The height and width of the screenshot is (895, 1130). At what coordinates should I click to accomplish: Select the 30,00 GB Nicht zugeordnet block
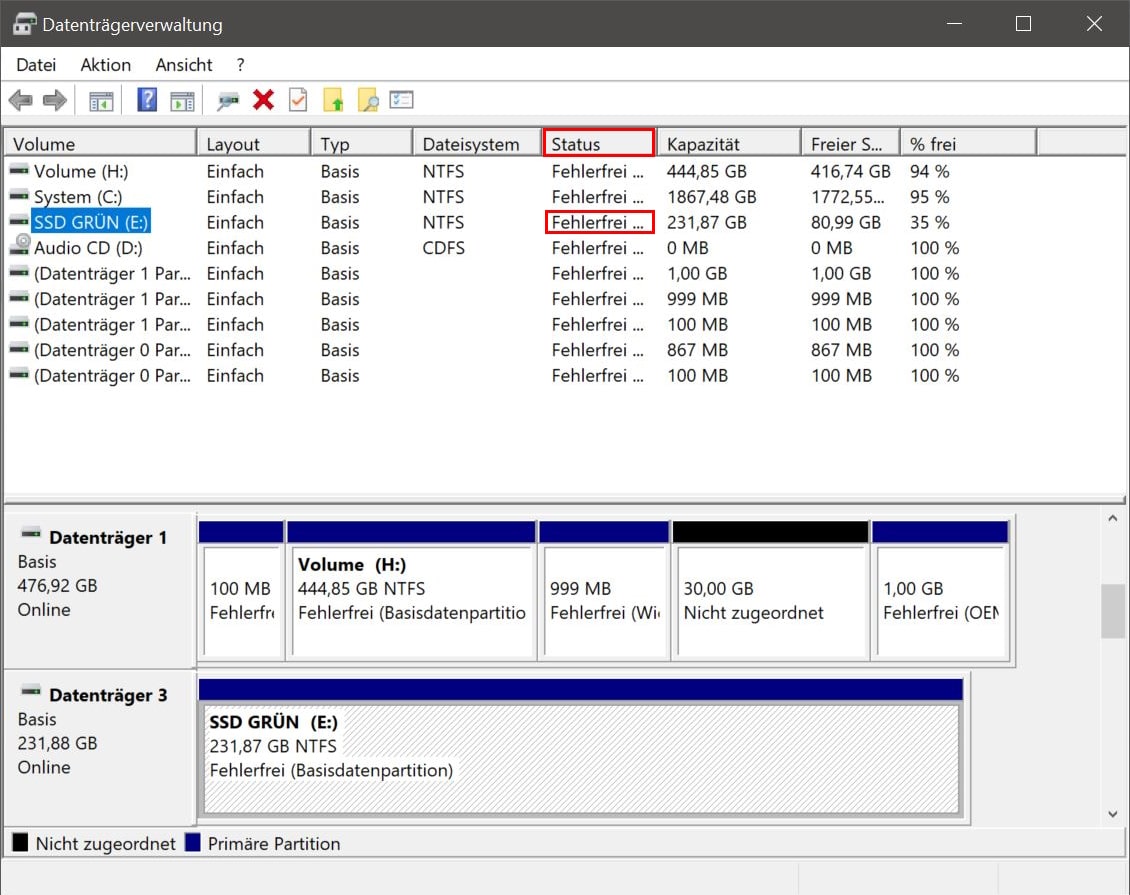point(770,591)
